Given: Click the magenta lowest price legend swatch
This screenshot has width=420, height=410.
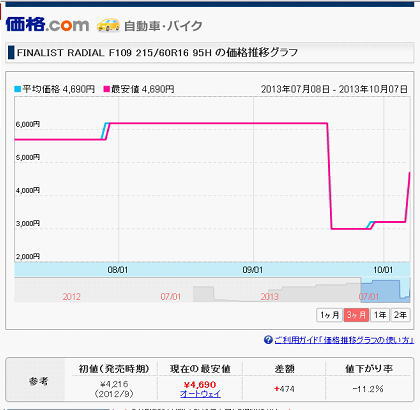Looking at the screenshot, I should tap(107, 89).
